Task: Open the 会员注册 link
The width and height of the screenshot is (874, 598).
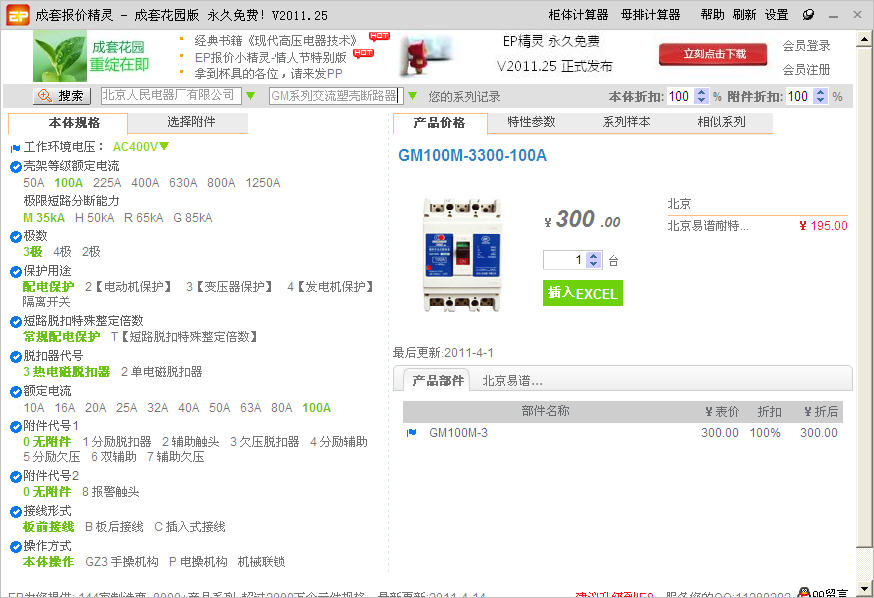Action: (807, 70)
